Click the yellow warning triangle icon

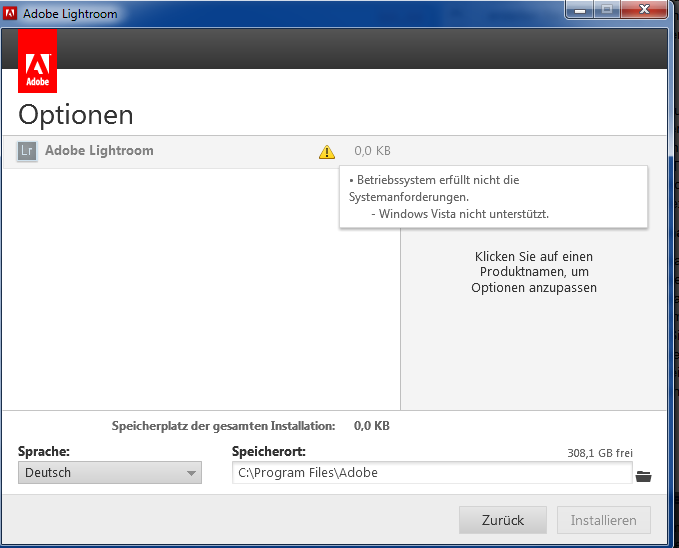pos(327,152)
